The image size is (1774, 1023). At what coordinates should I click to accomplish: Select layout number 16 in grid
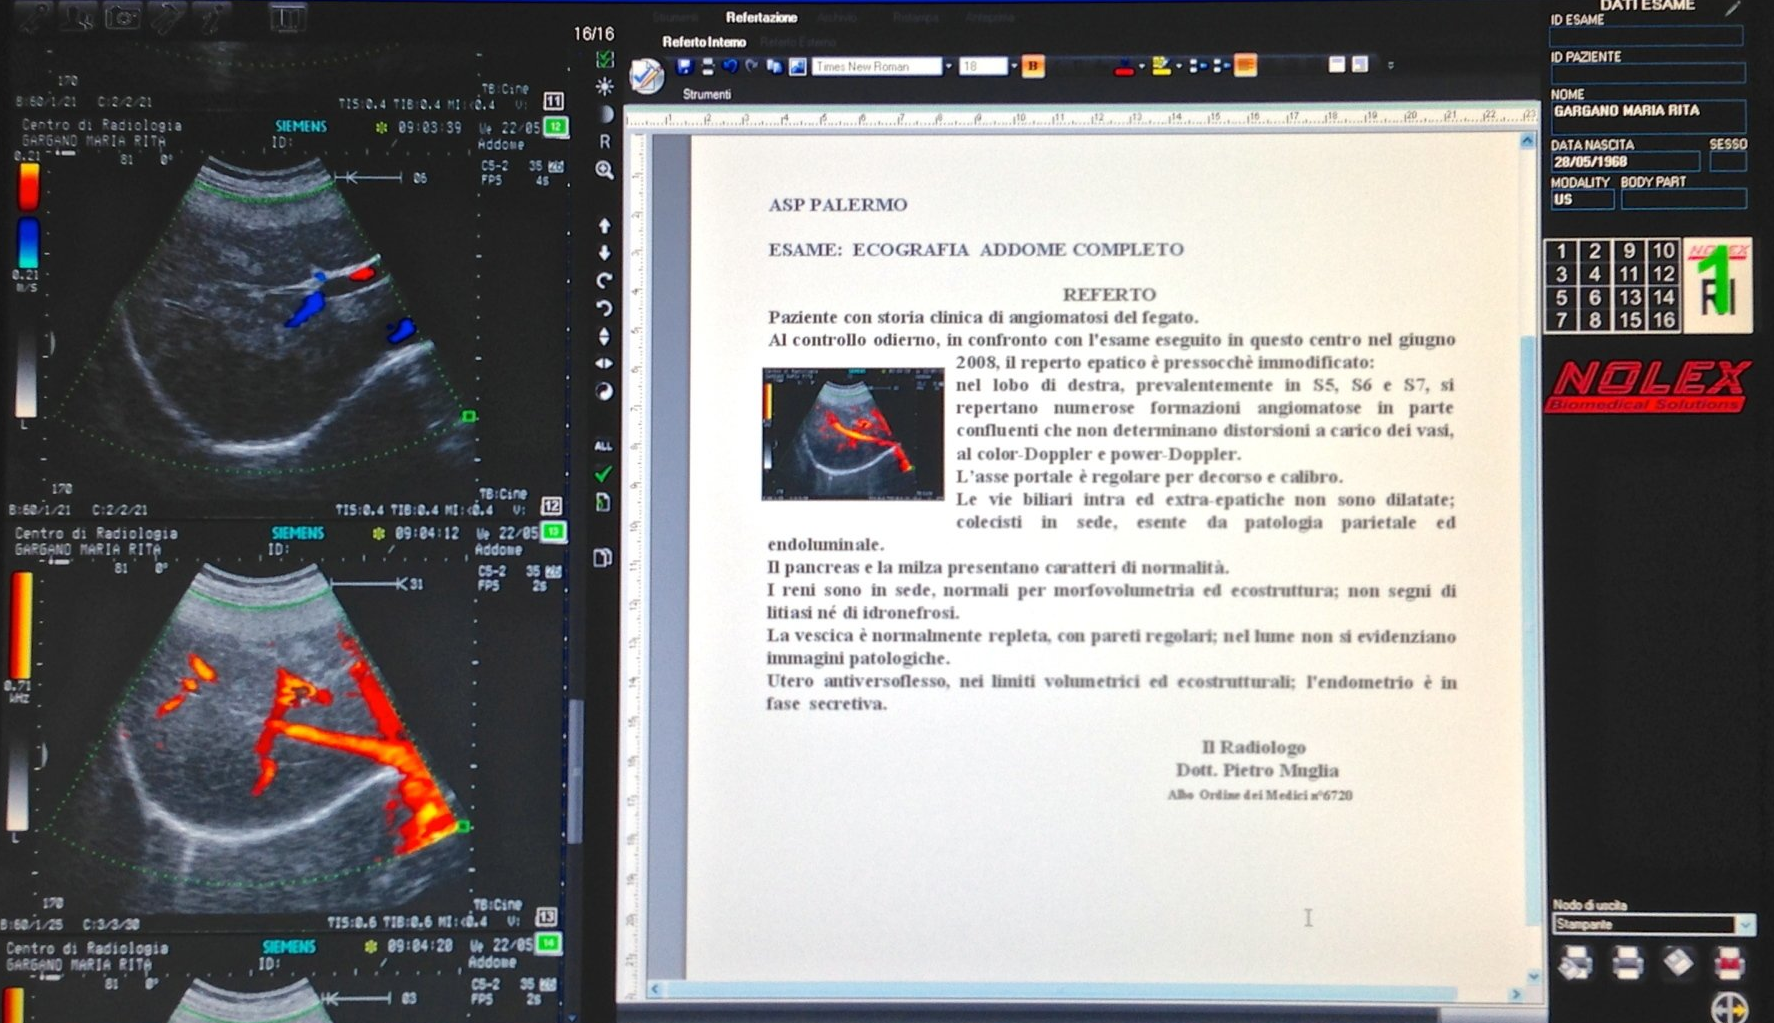pos(1663,320)
